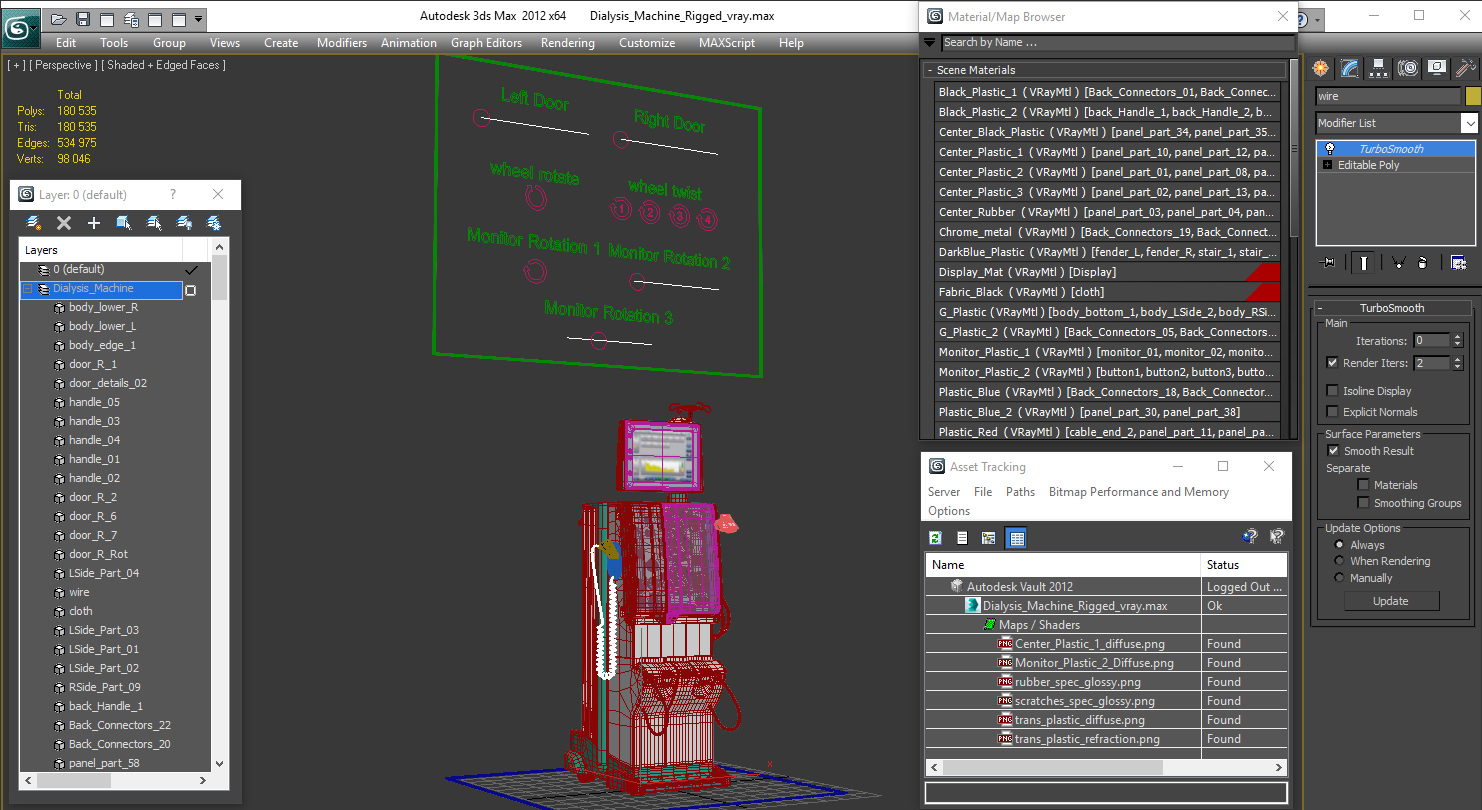Open the Create command panel tab

pyautogui.click(x=1322, y=68)
